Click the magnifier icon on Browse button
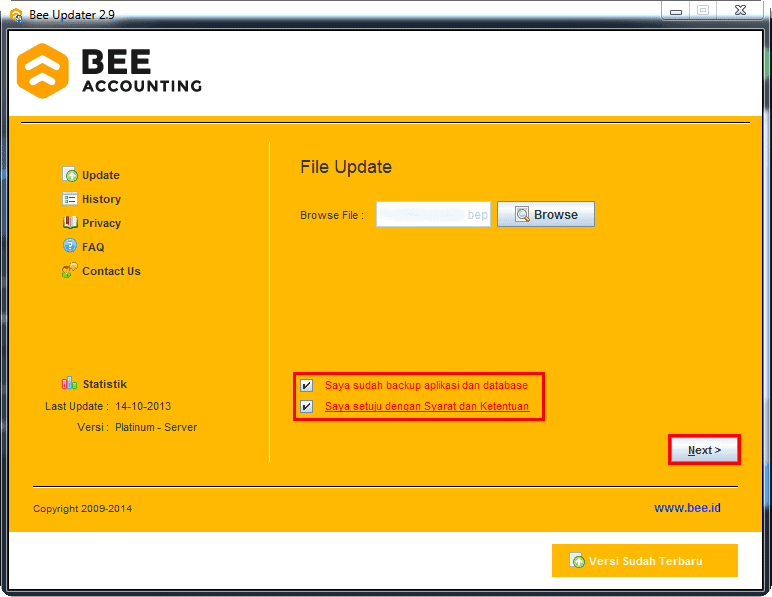This screenshot has width=772, height=597. 522,214
